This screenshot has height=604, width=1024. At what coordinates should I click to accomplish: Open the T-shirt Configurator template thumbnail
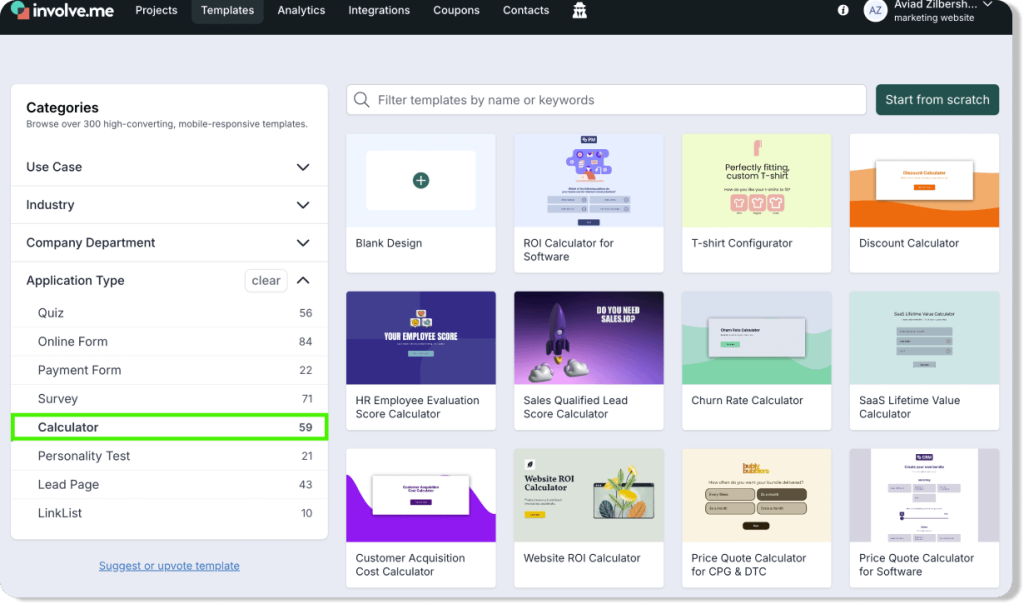point(756,181)
